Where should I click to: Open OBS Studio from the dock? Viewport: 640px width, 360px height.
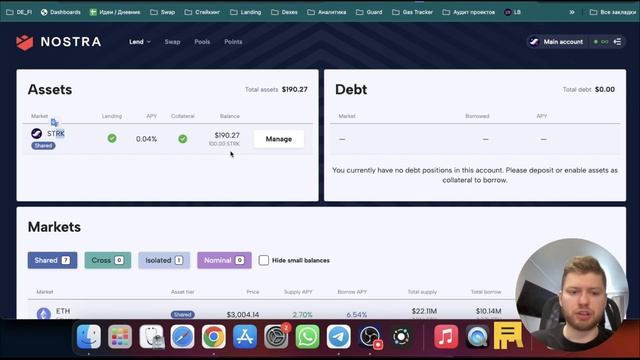[370, 337]
